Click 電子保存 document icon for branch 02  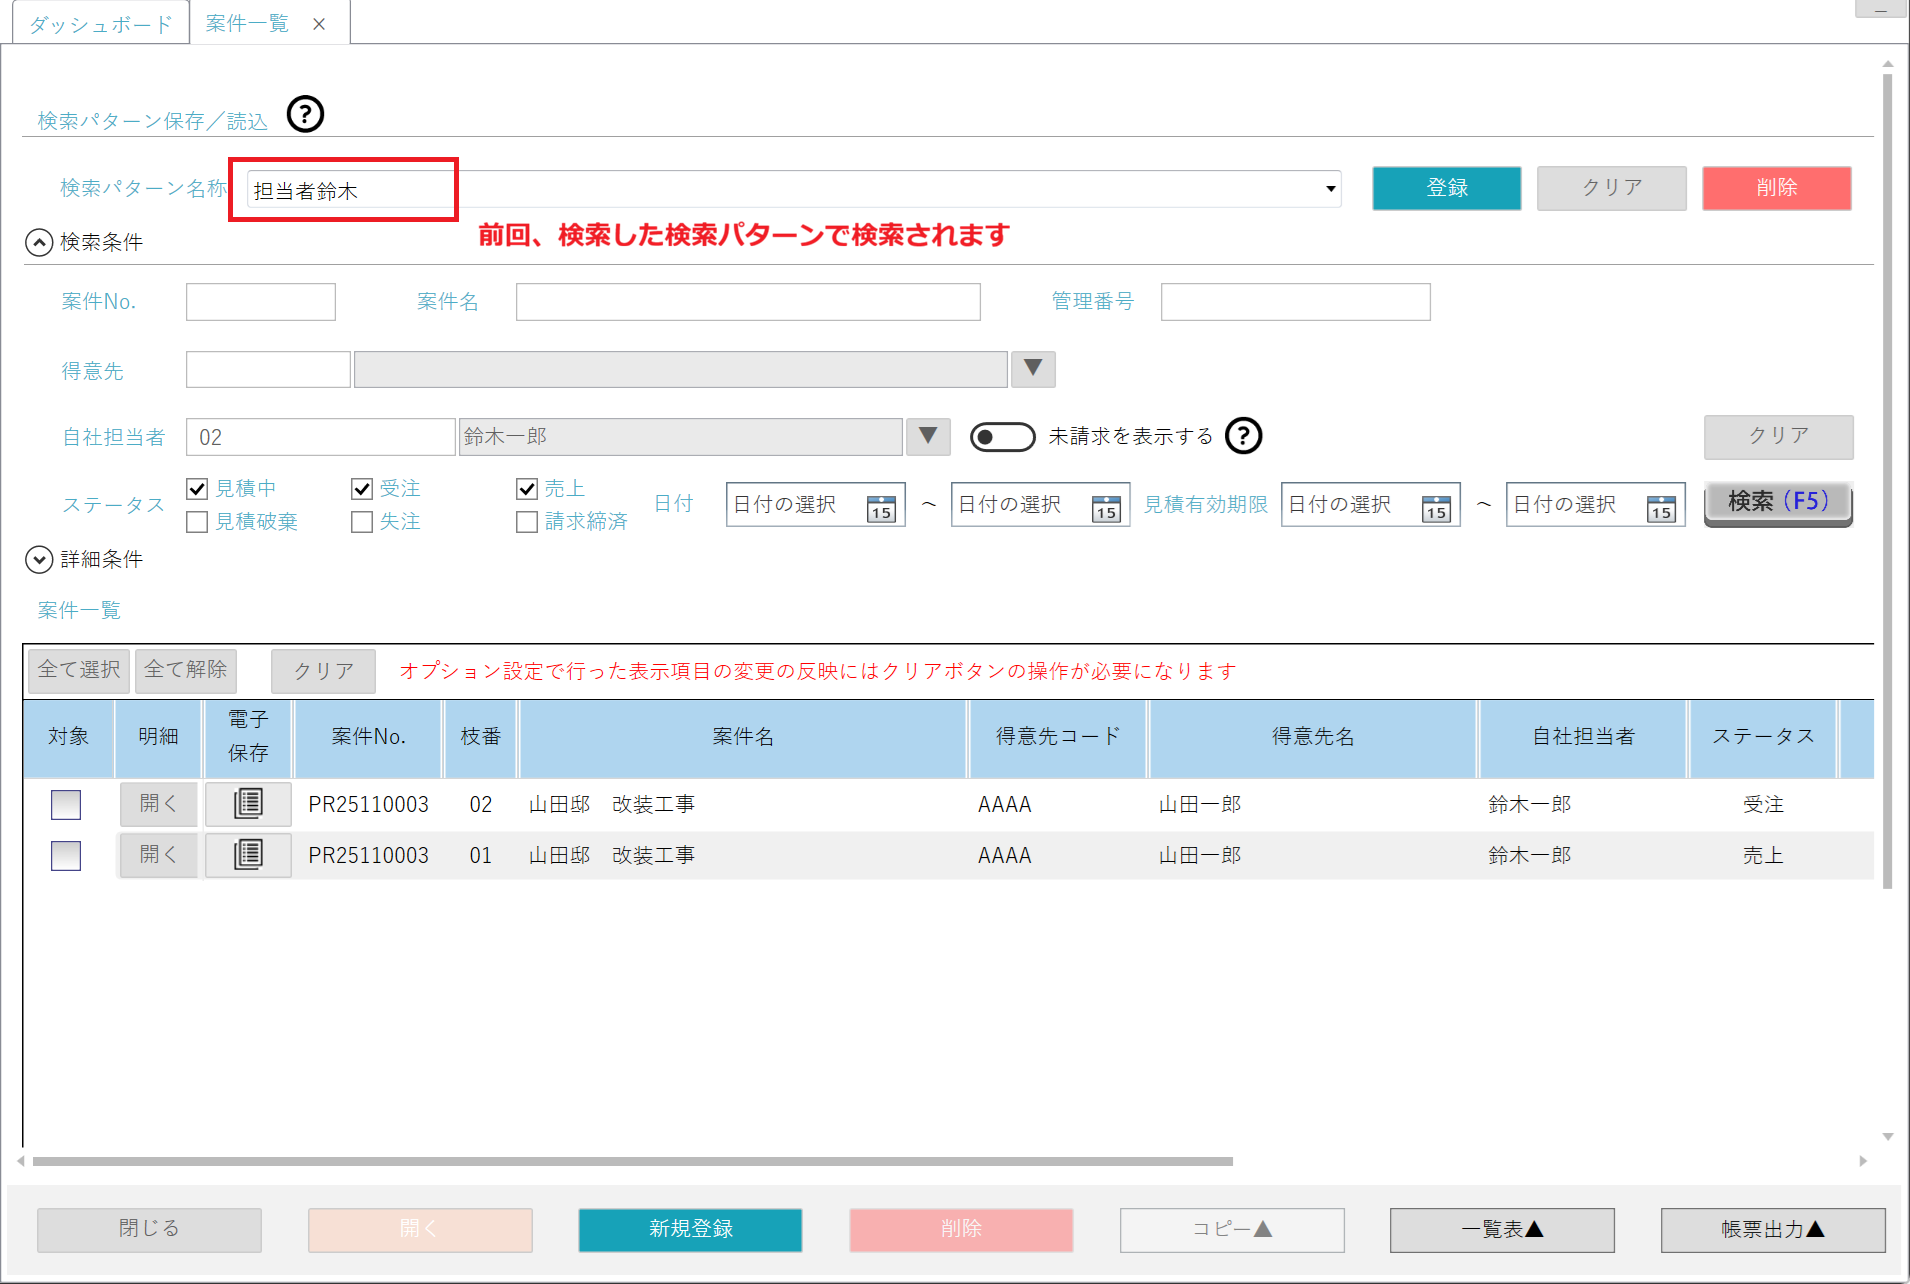click(248, 804)
